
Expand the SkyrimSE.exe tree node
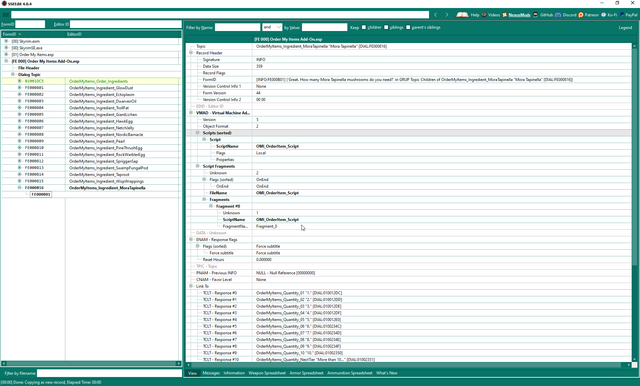pos(6,48)
